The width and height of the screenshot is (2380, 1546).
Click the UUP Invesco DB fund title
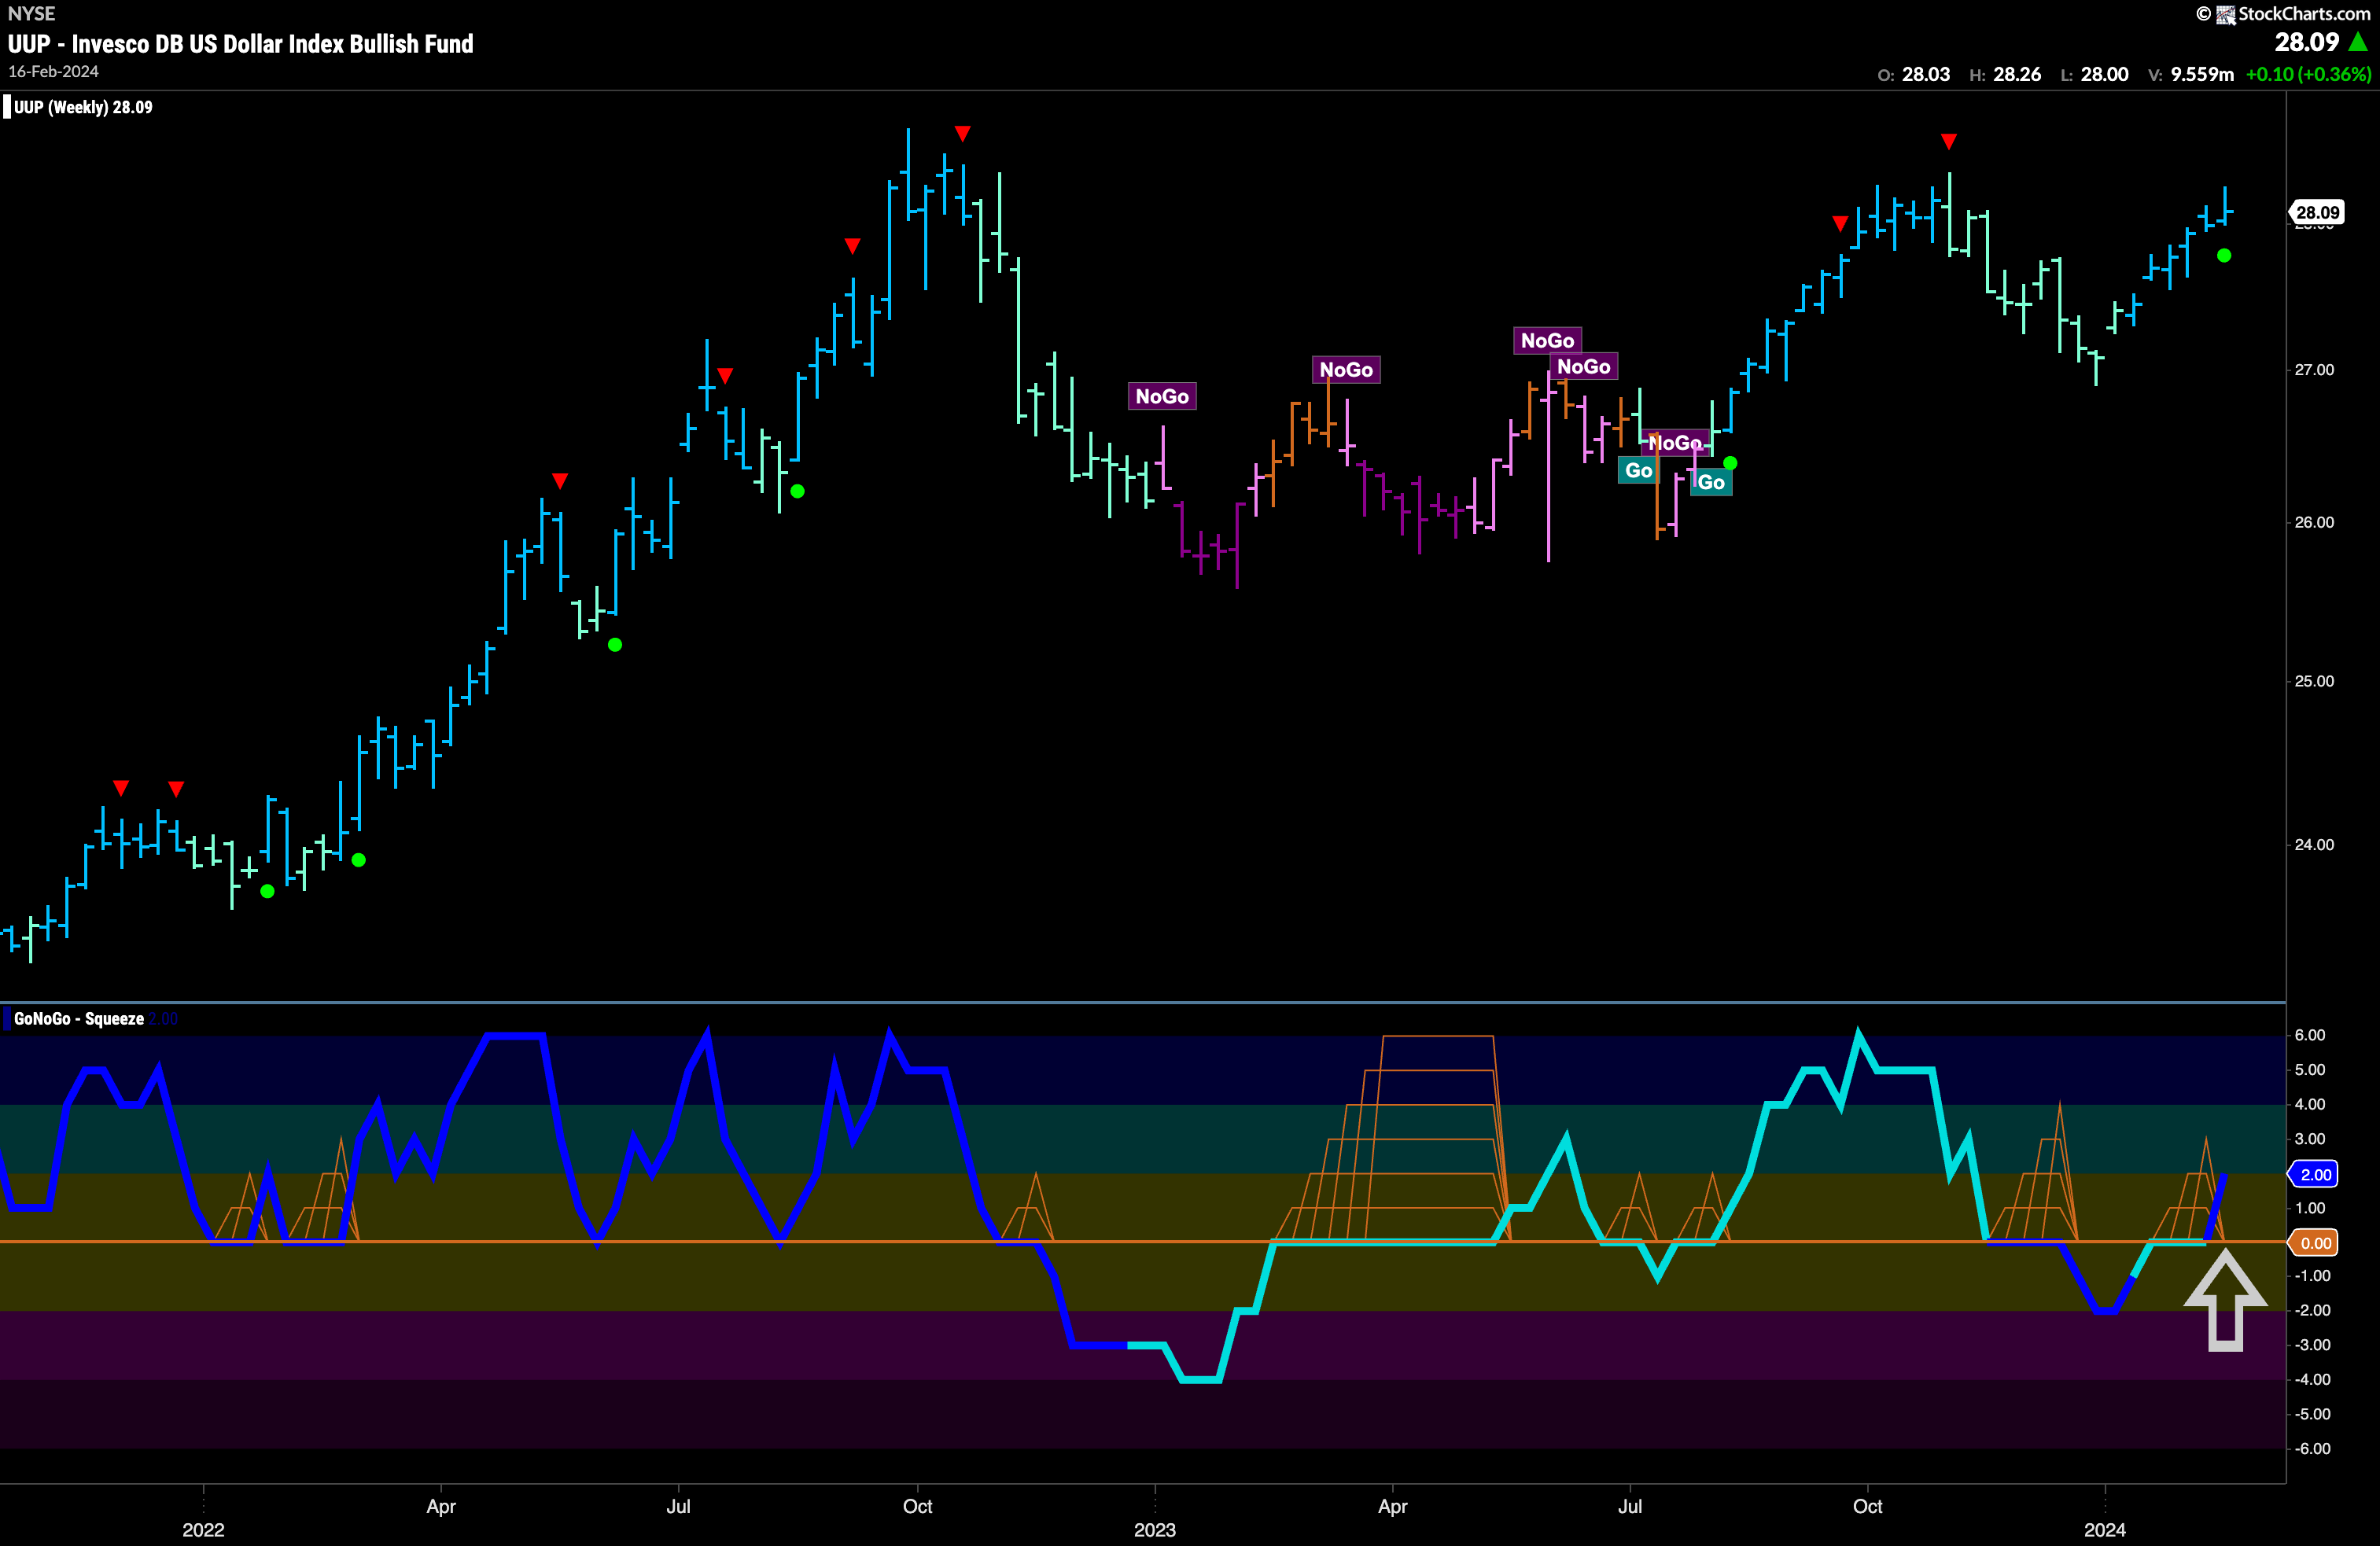pyautogui.click(x=240, y=44)
